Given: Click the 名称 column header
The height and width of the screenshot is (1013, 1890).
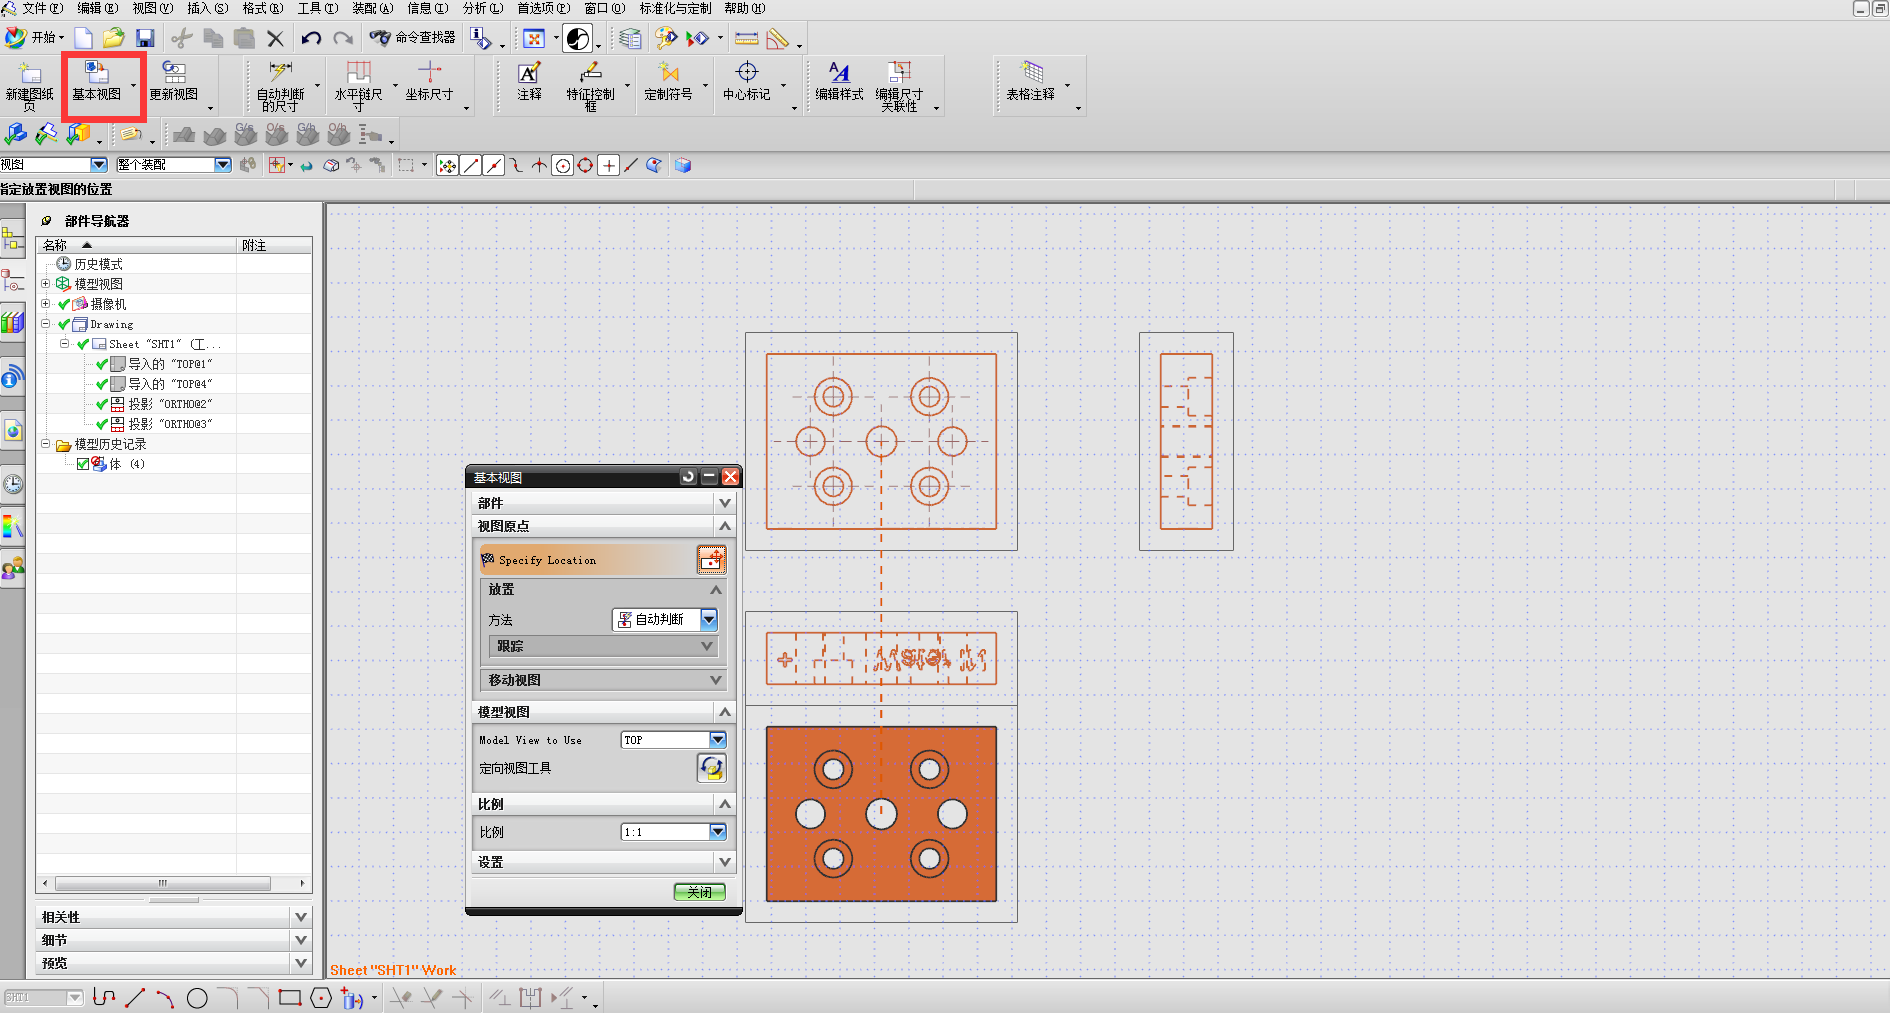Looking at the screenshot, I should click(x=136, y=245).
